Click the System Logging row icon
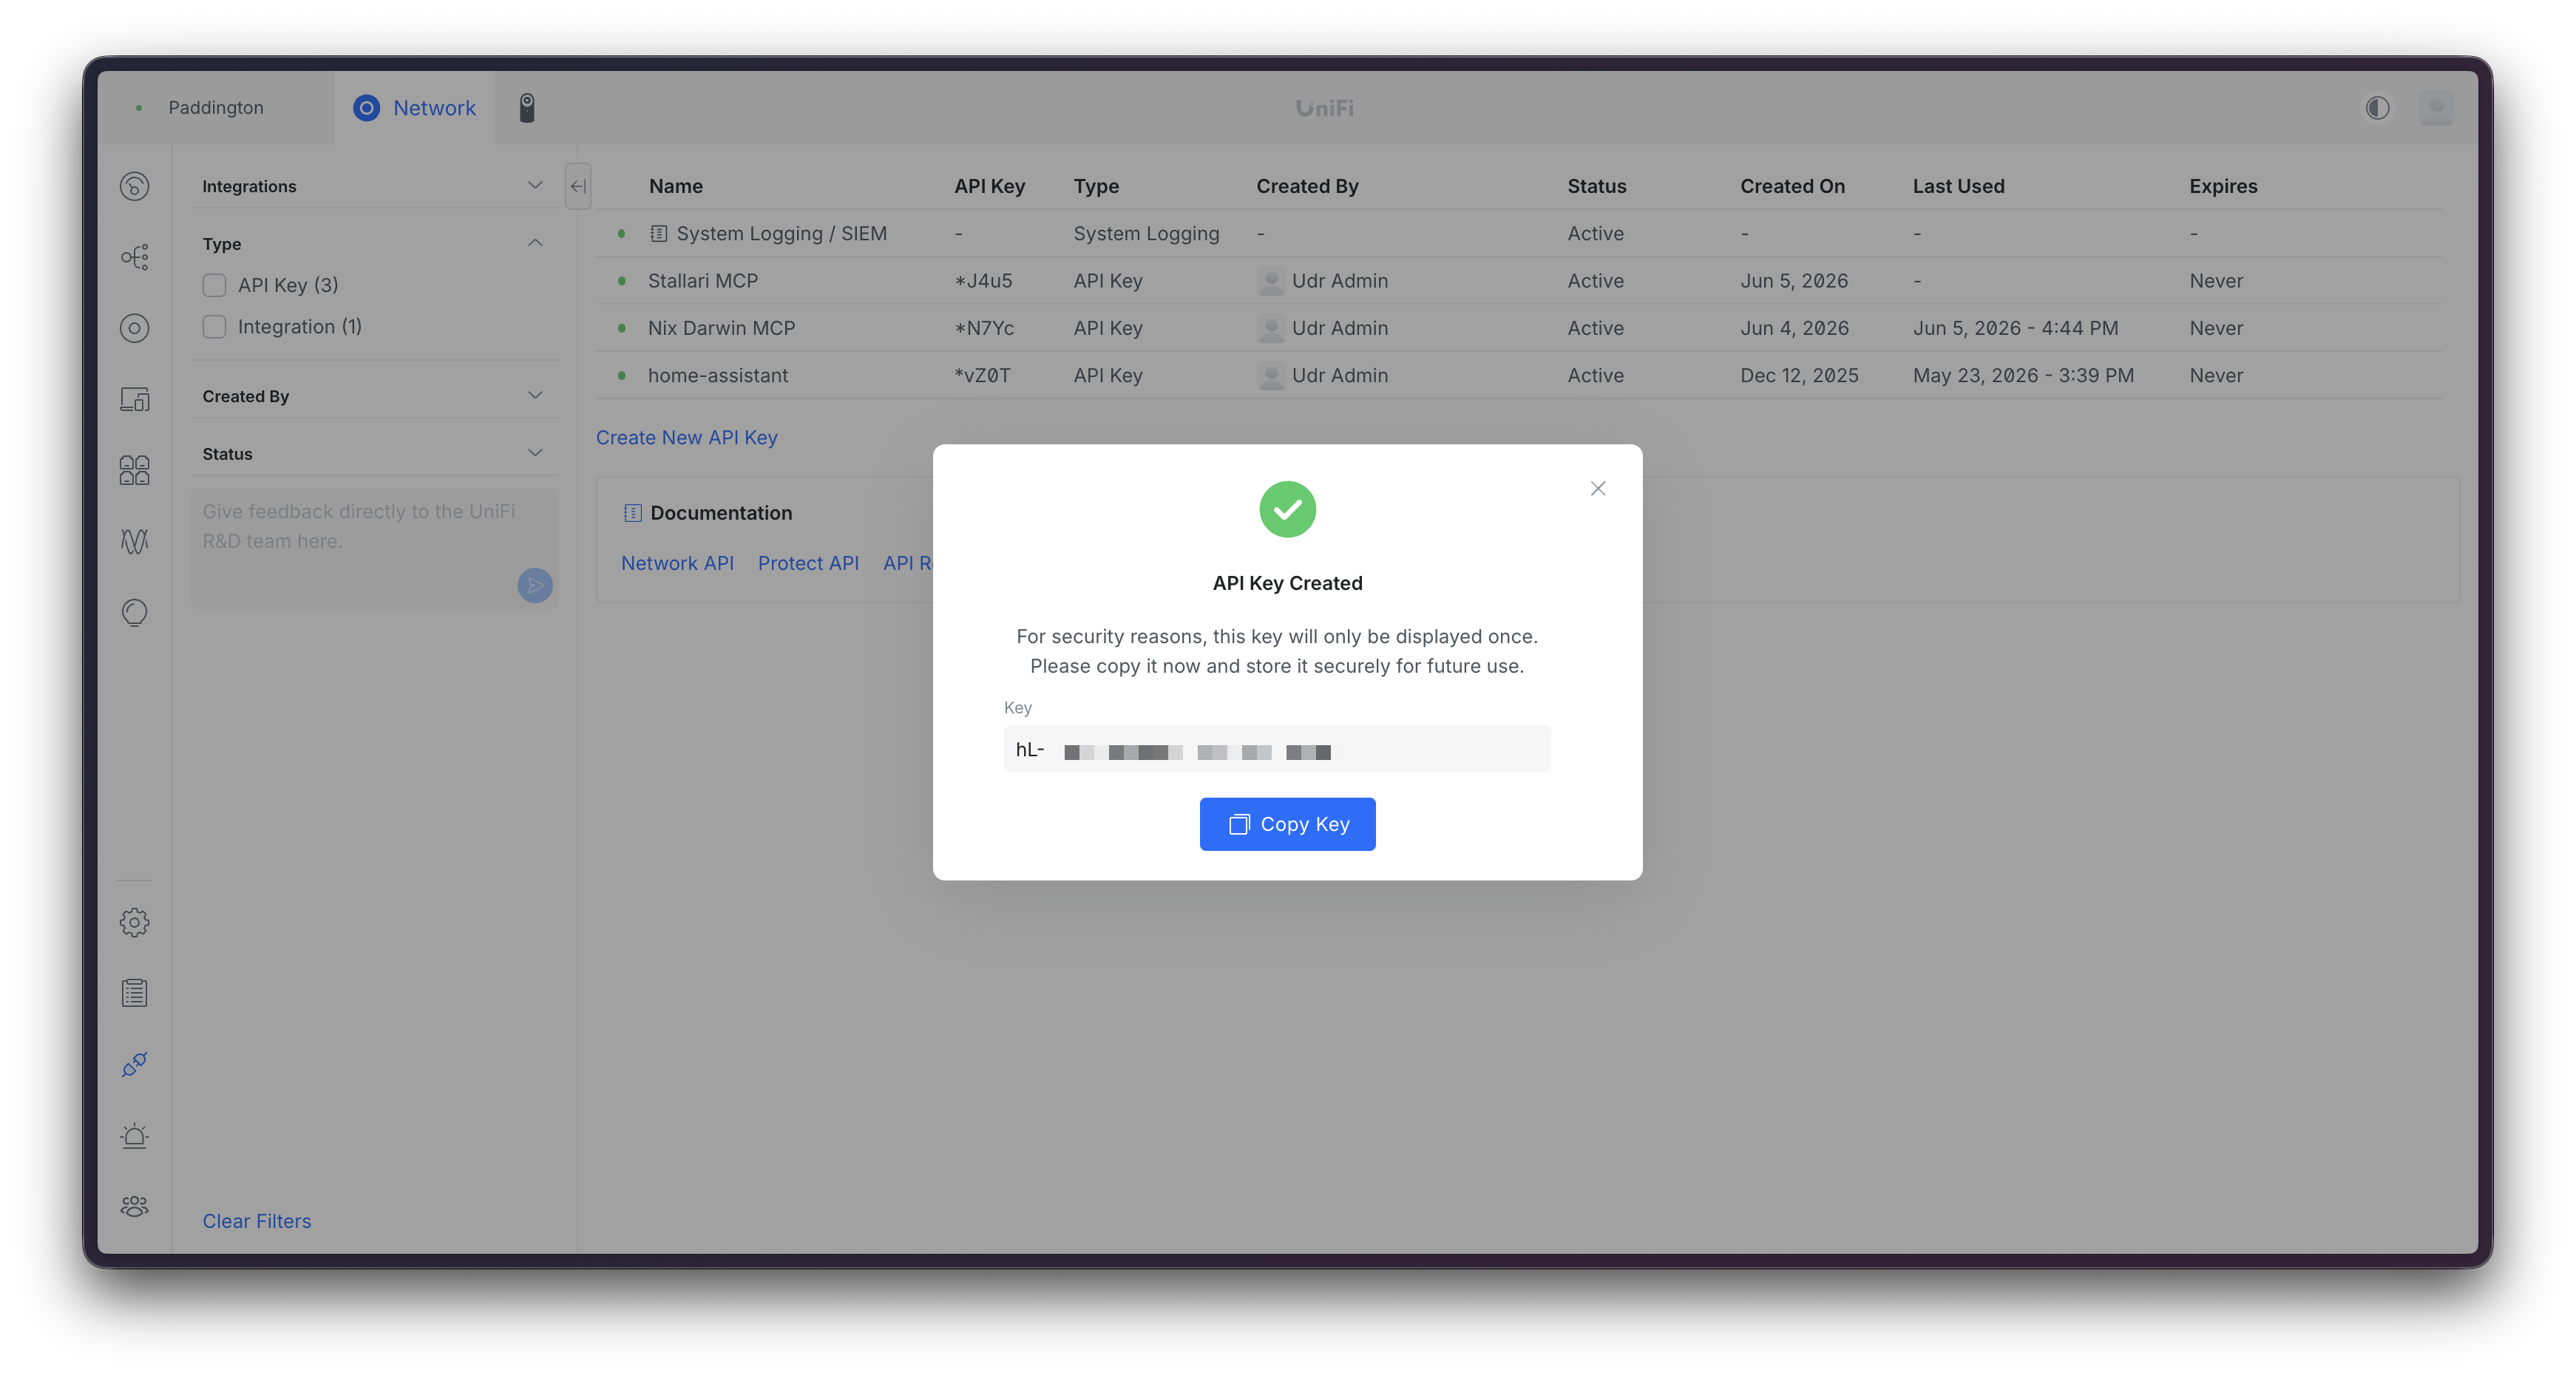This screenshot has height=1378, width=2576. [x=658, y=233]
